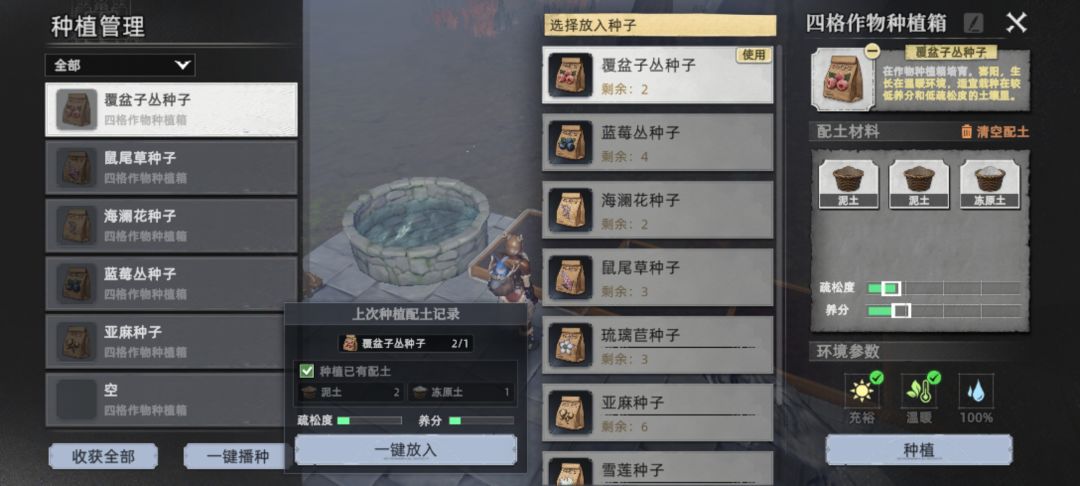Remove seed using the minus icon on seed bag
This screenshot has width=1080, height=486.
872,51
